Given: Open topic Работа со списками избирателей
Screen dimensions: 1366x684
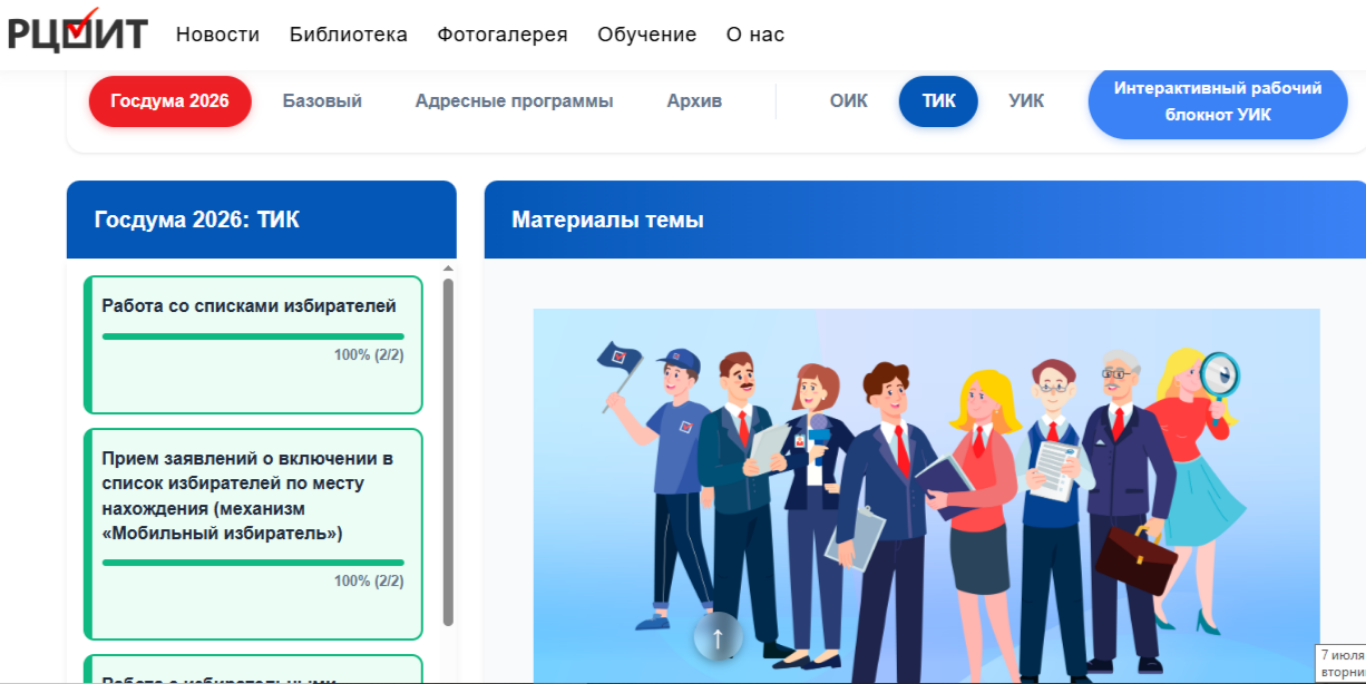Looking at the screenshot, I should 253,345.
